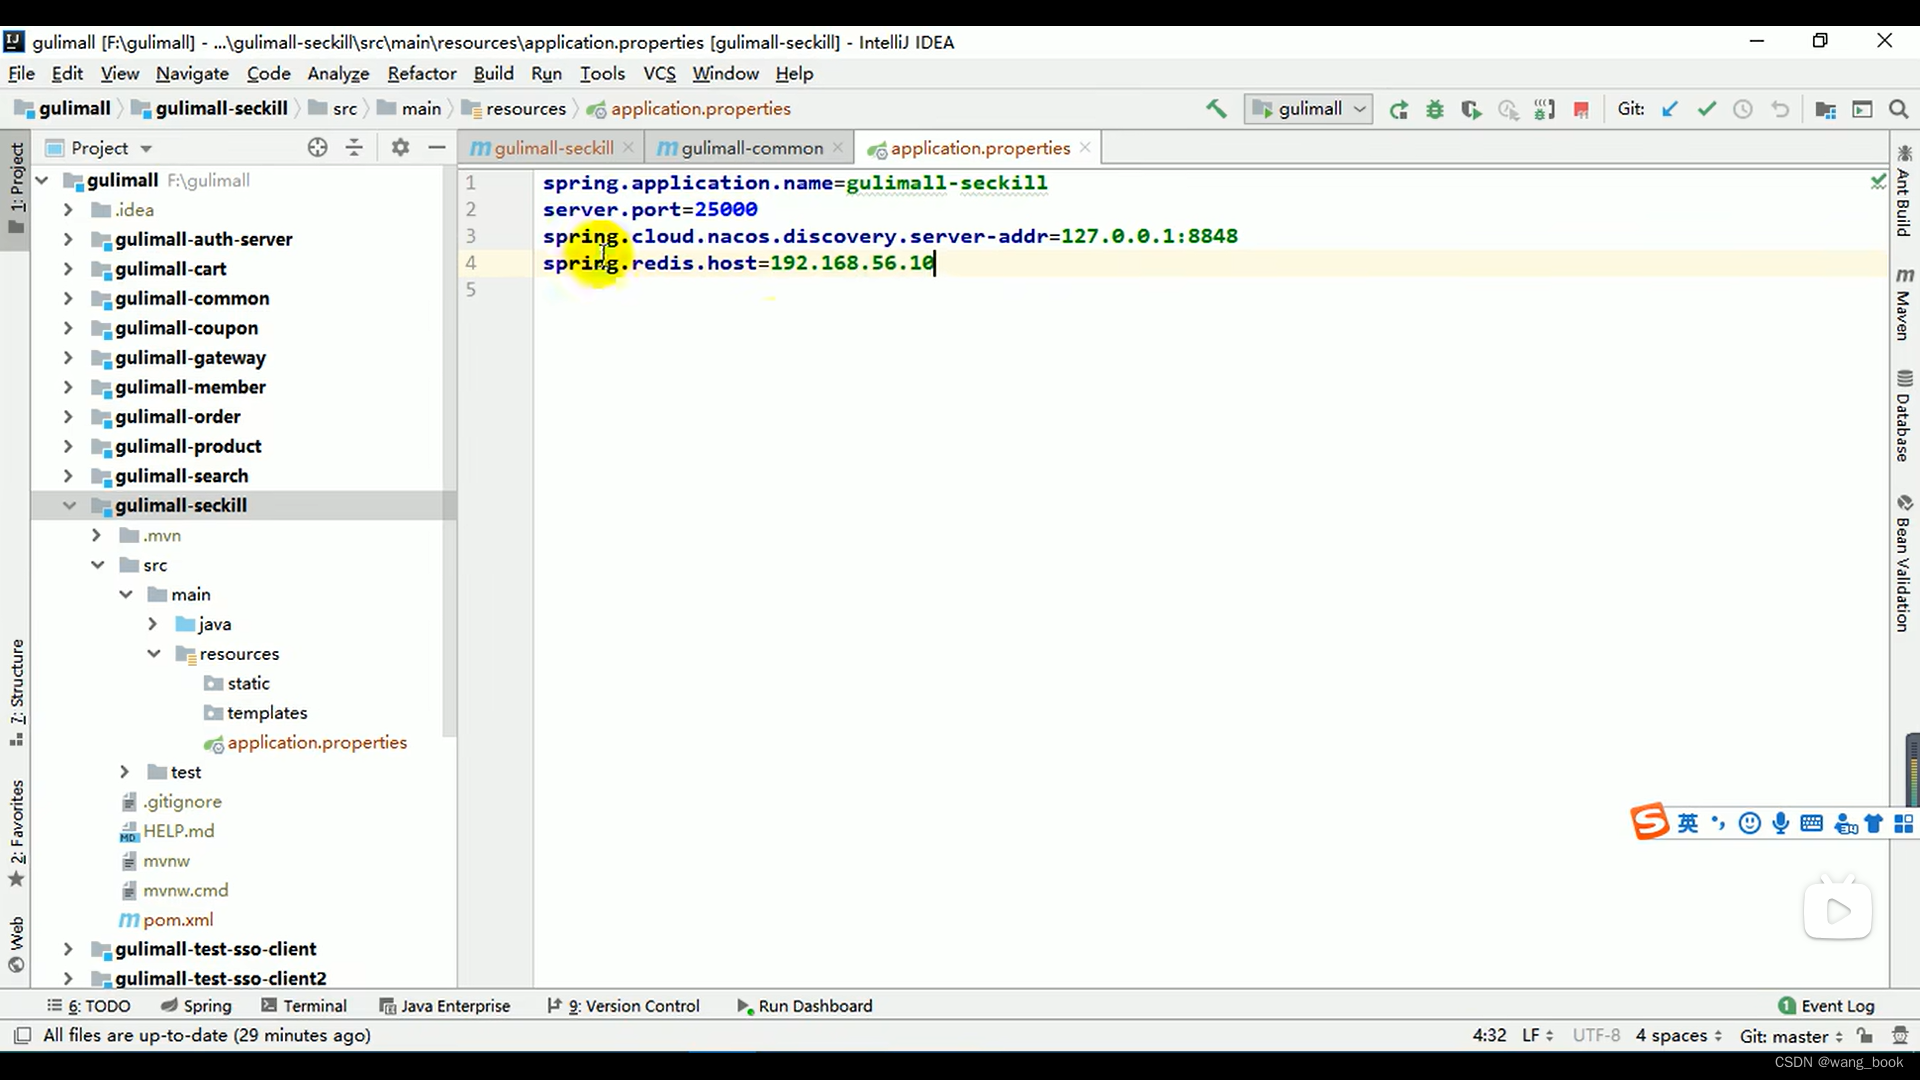Close the application.properties tab
This screenshot has height=1080, width=1920.
coord(1085,147)
